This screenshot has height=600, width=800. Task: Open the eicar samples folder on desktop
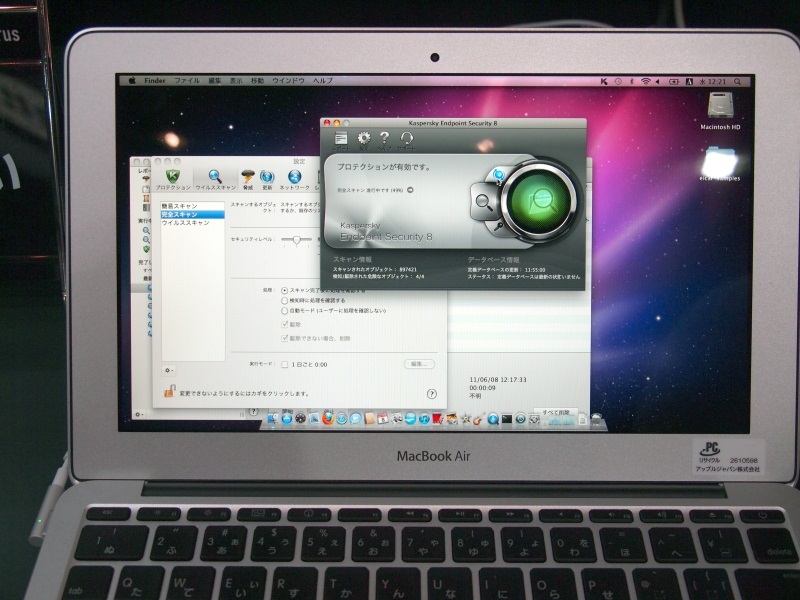click(719, 164)
